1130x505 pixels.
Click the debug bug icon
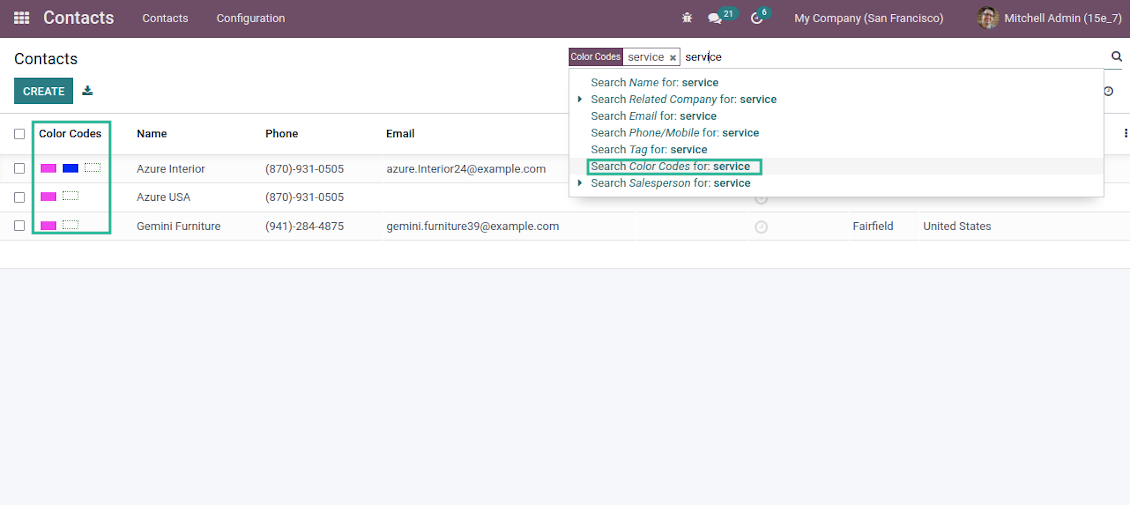click(686, 18)
